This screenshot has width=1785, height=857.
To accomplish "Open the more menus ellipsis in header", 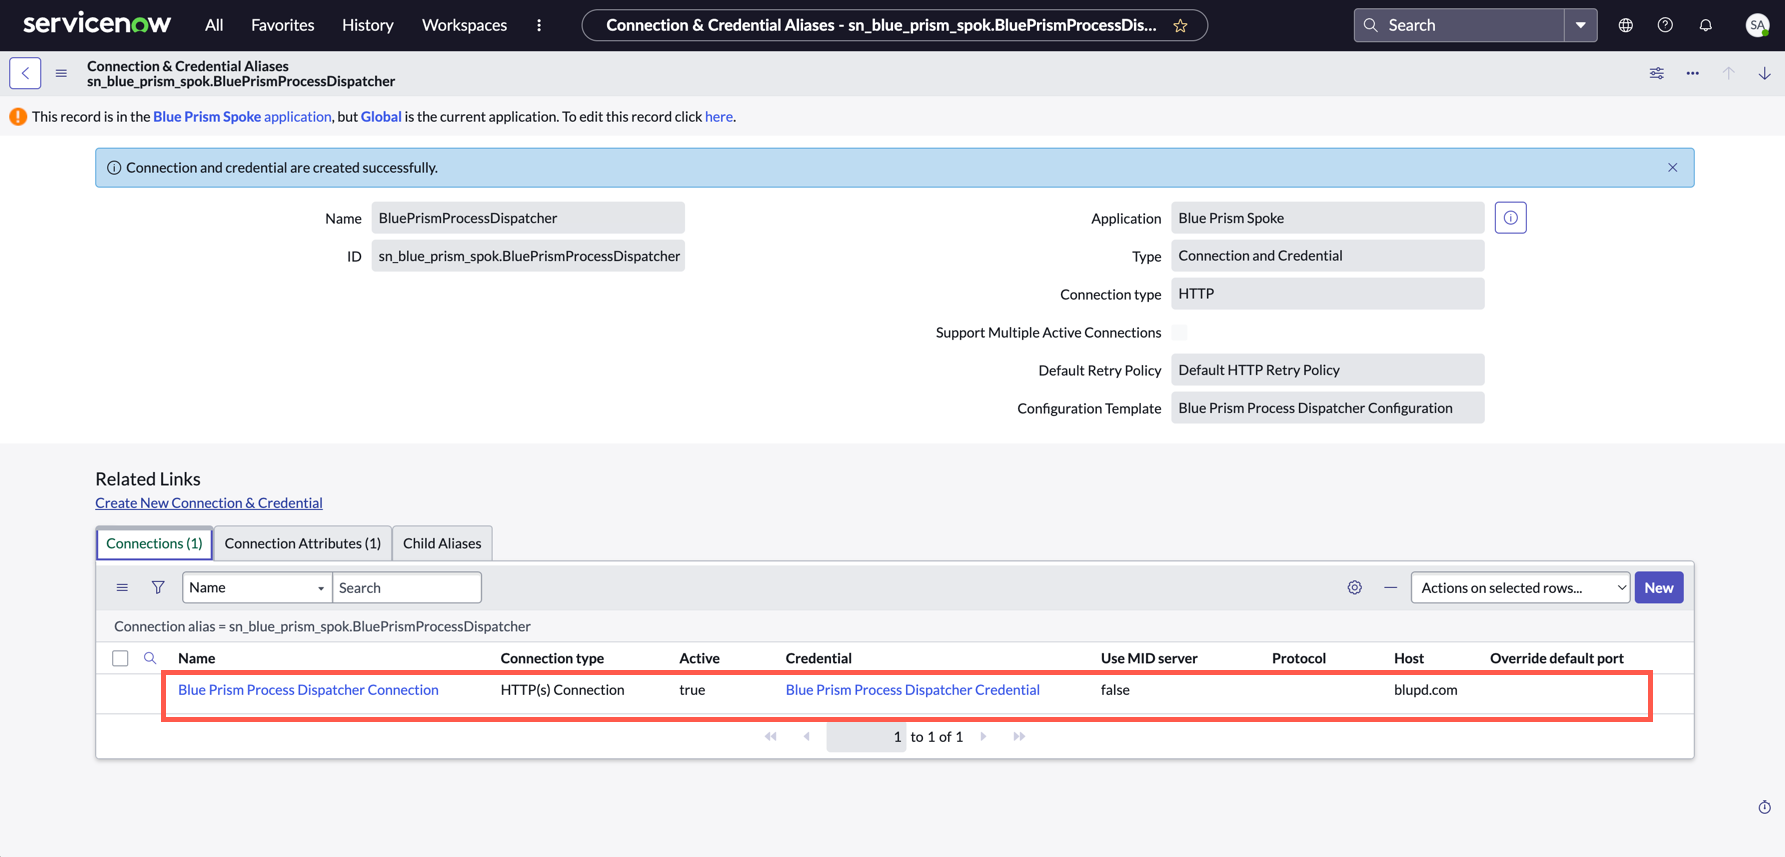I will tap(539, 25).
